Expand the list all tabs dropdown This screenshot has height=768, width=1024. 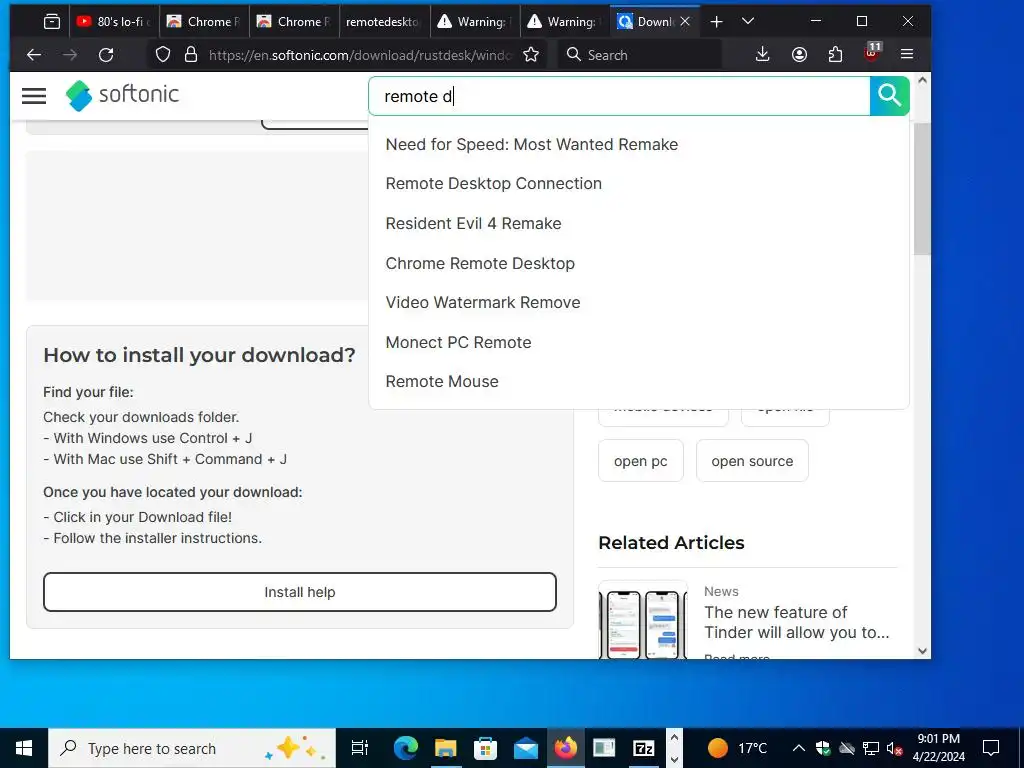[x=748, y=22]
